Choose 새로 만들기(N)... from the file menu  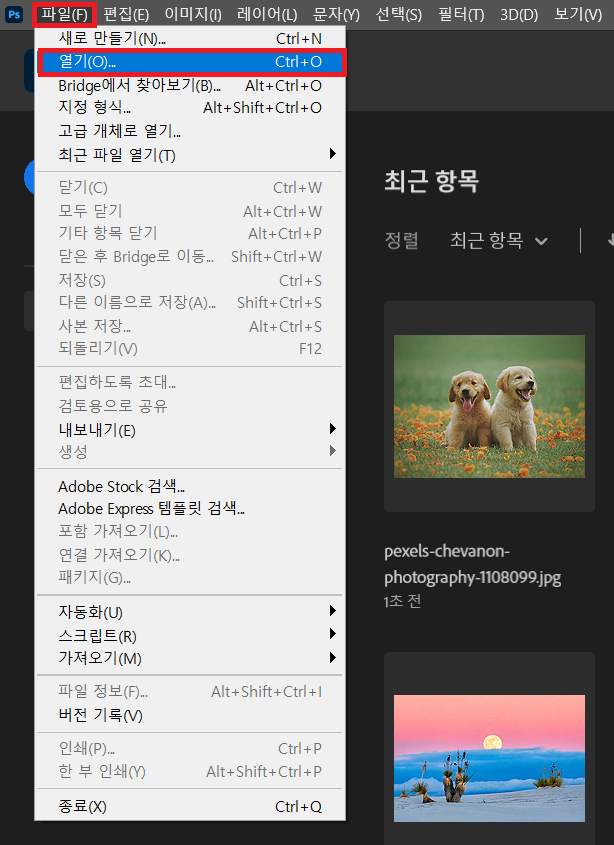190,39
